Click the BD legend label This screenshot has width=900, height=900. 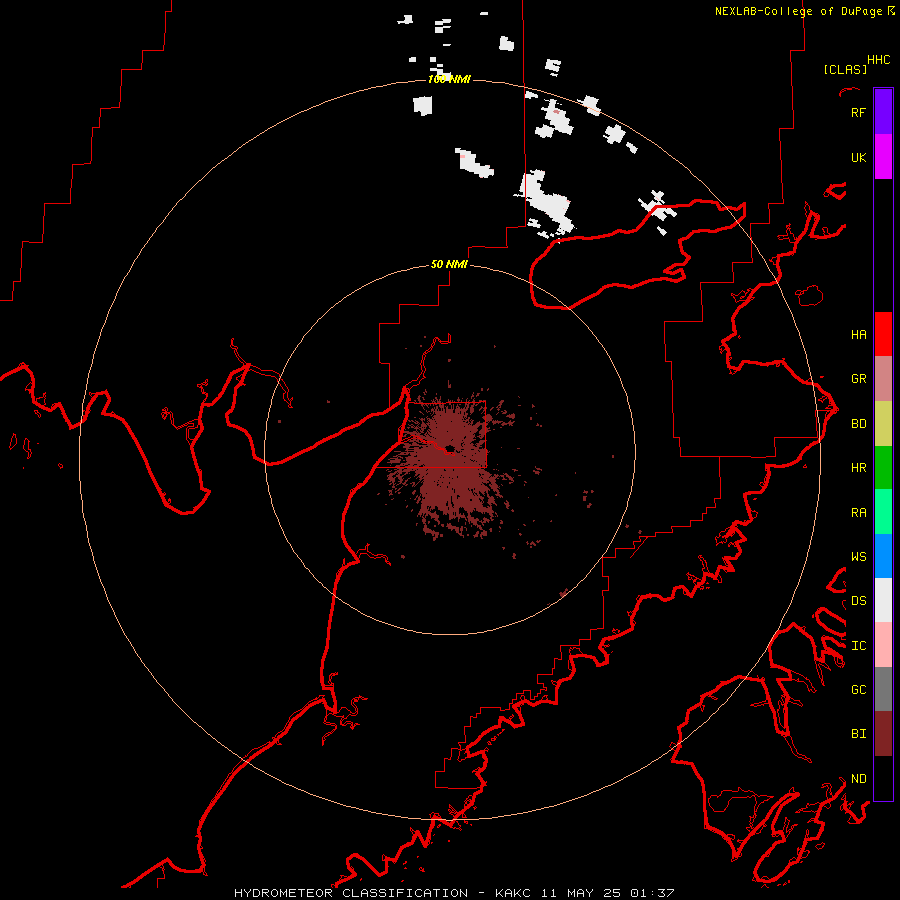point(858,424)
